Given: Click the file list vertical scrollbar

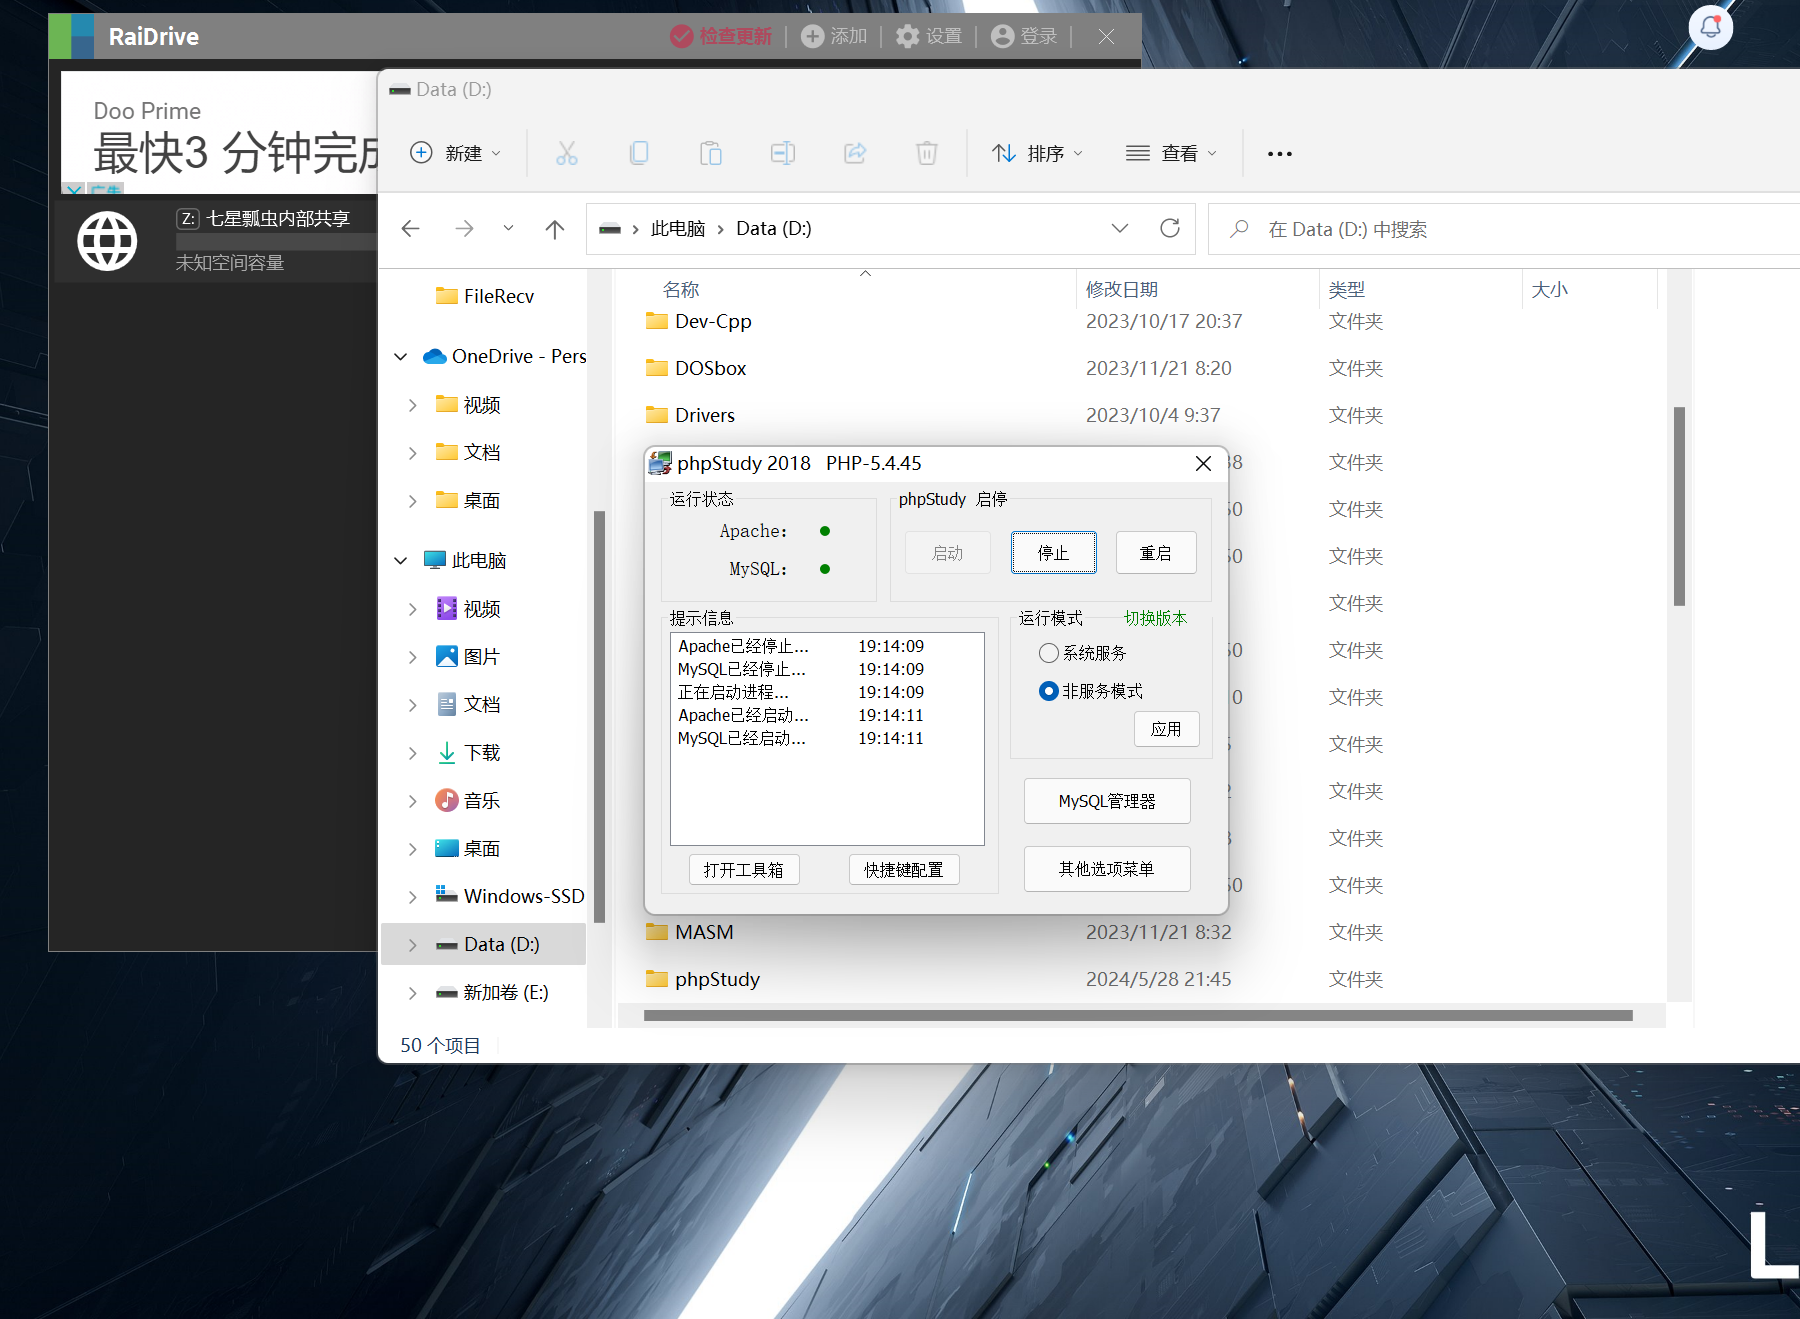Looking at the screenshot, I should click(x=1679, y=506).
